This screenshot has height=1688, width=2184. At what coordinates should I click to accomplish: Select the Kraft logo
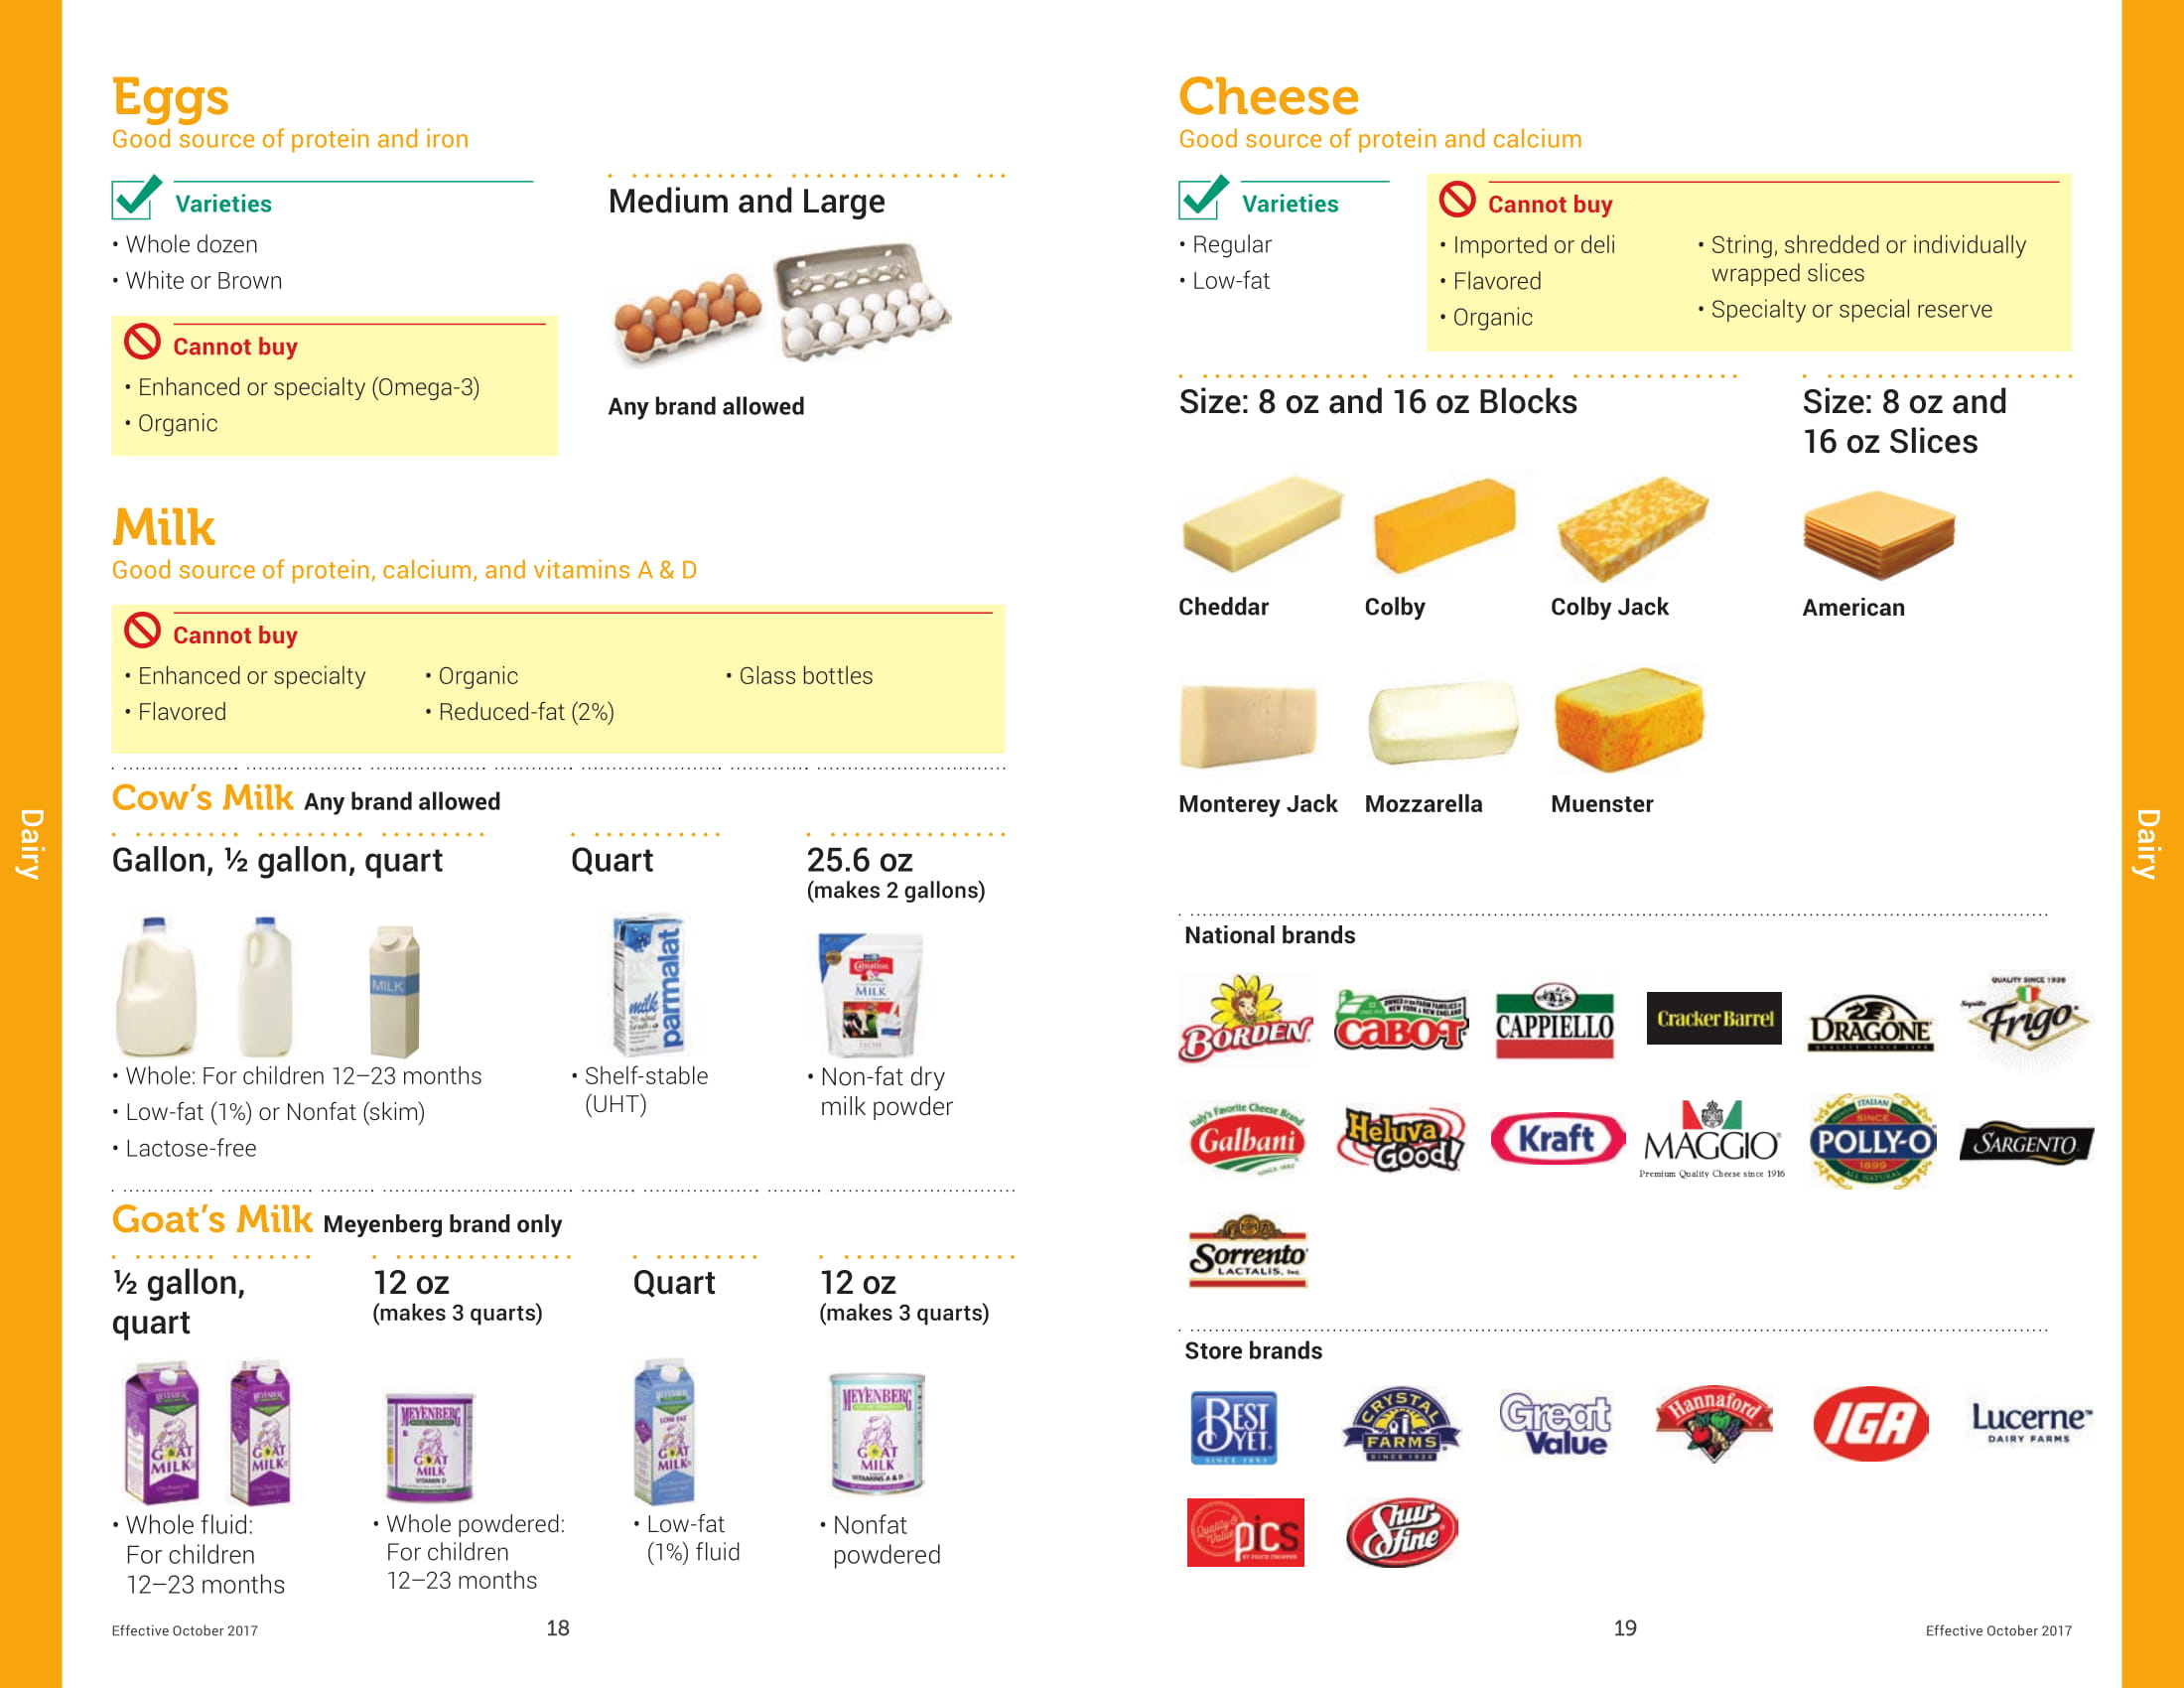tap(1557, 1139)
